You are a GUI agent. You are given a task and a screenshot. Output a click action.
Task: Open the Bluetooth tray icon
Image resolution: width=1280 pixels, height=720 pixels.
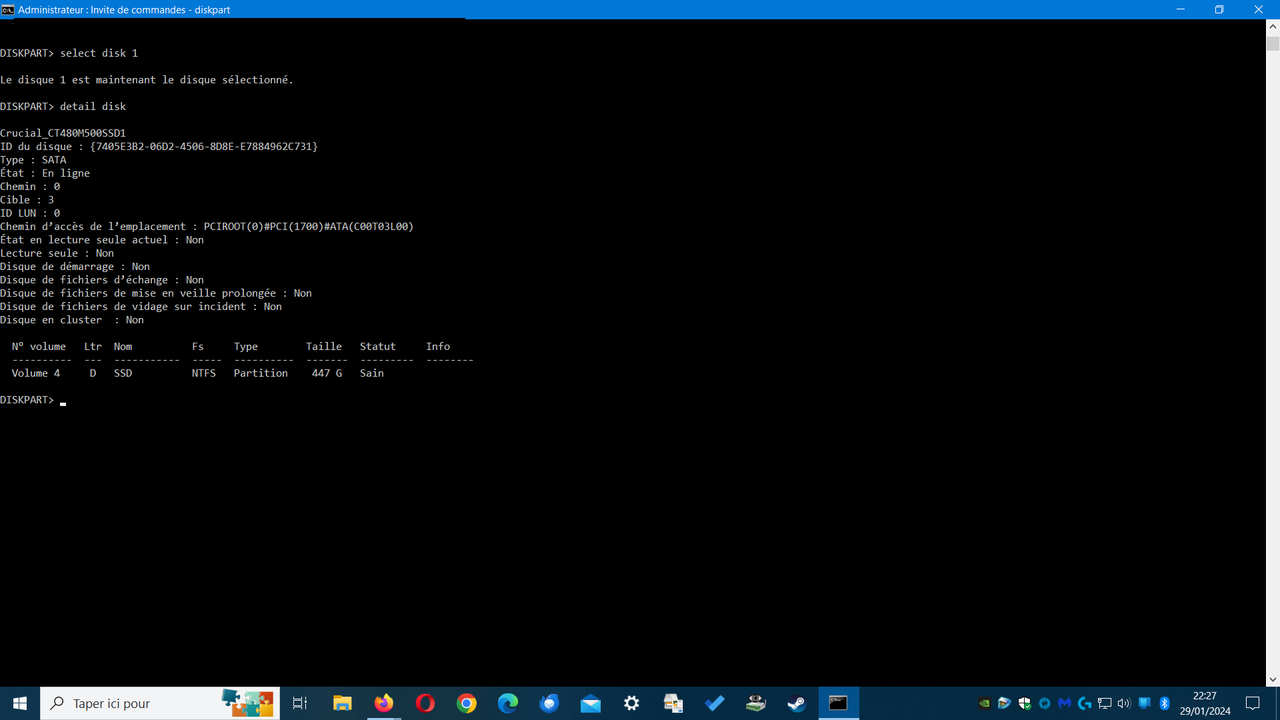(1163, 703)
